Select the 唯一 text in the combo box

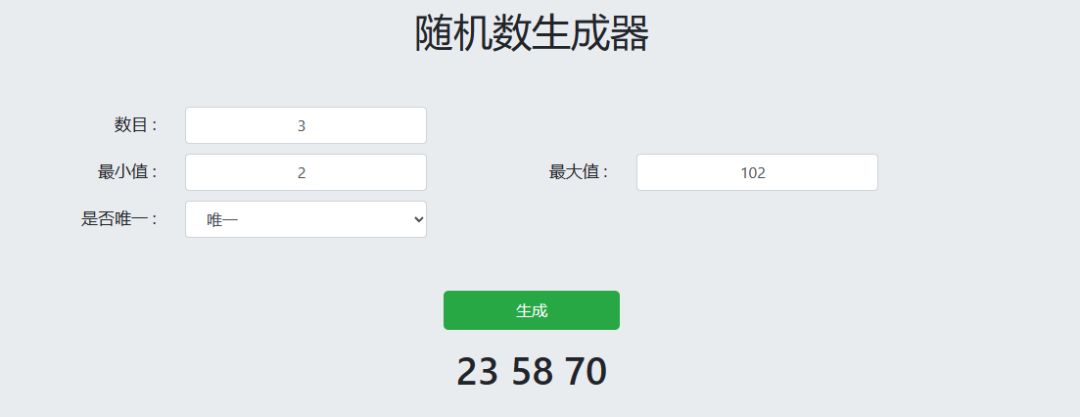(222, 220)
